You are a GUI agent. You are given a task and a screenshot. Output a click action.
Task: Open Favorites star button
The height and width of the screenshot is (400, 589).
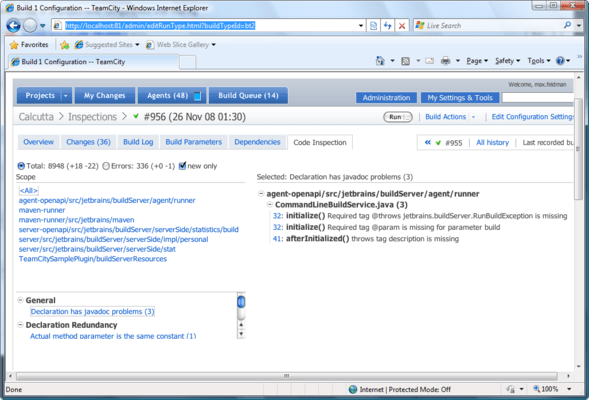29,45
